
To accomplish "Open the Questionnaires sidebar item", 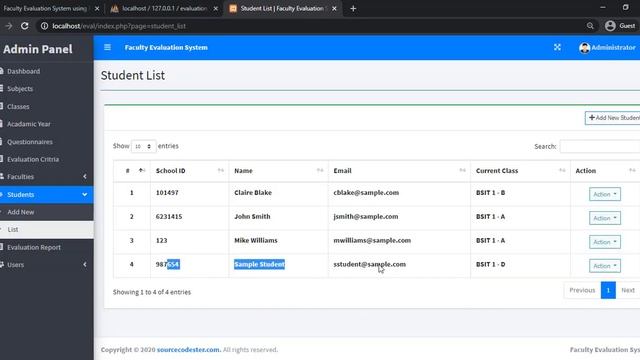I will tap(47, 142).
